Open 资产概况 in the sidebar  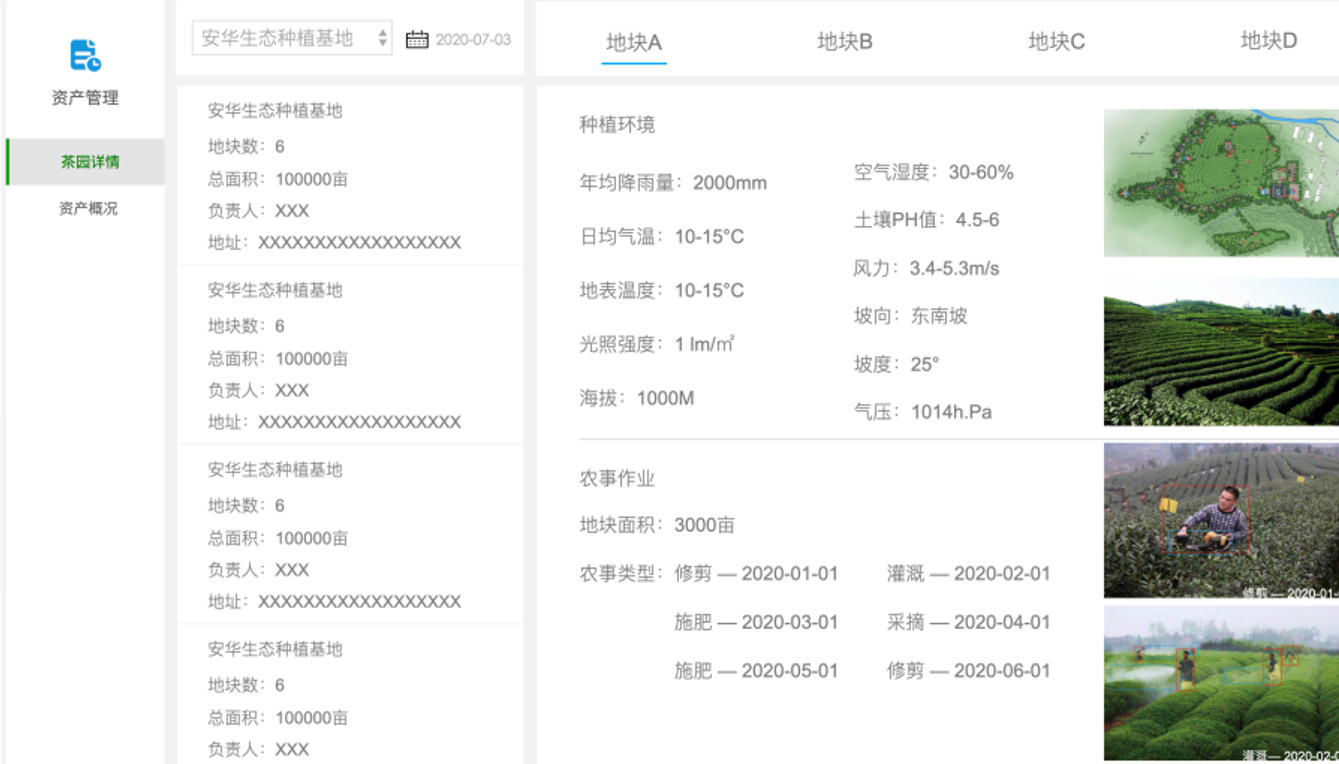click(x=88, y=208)
